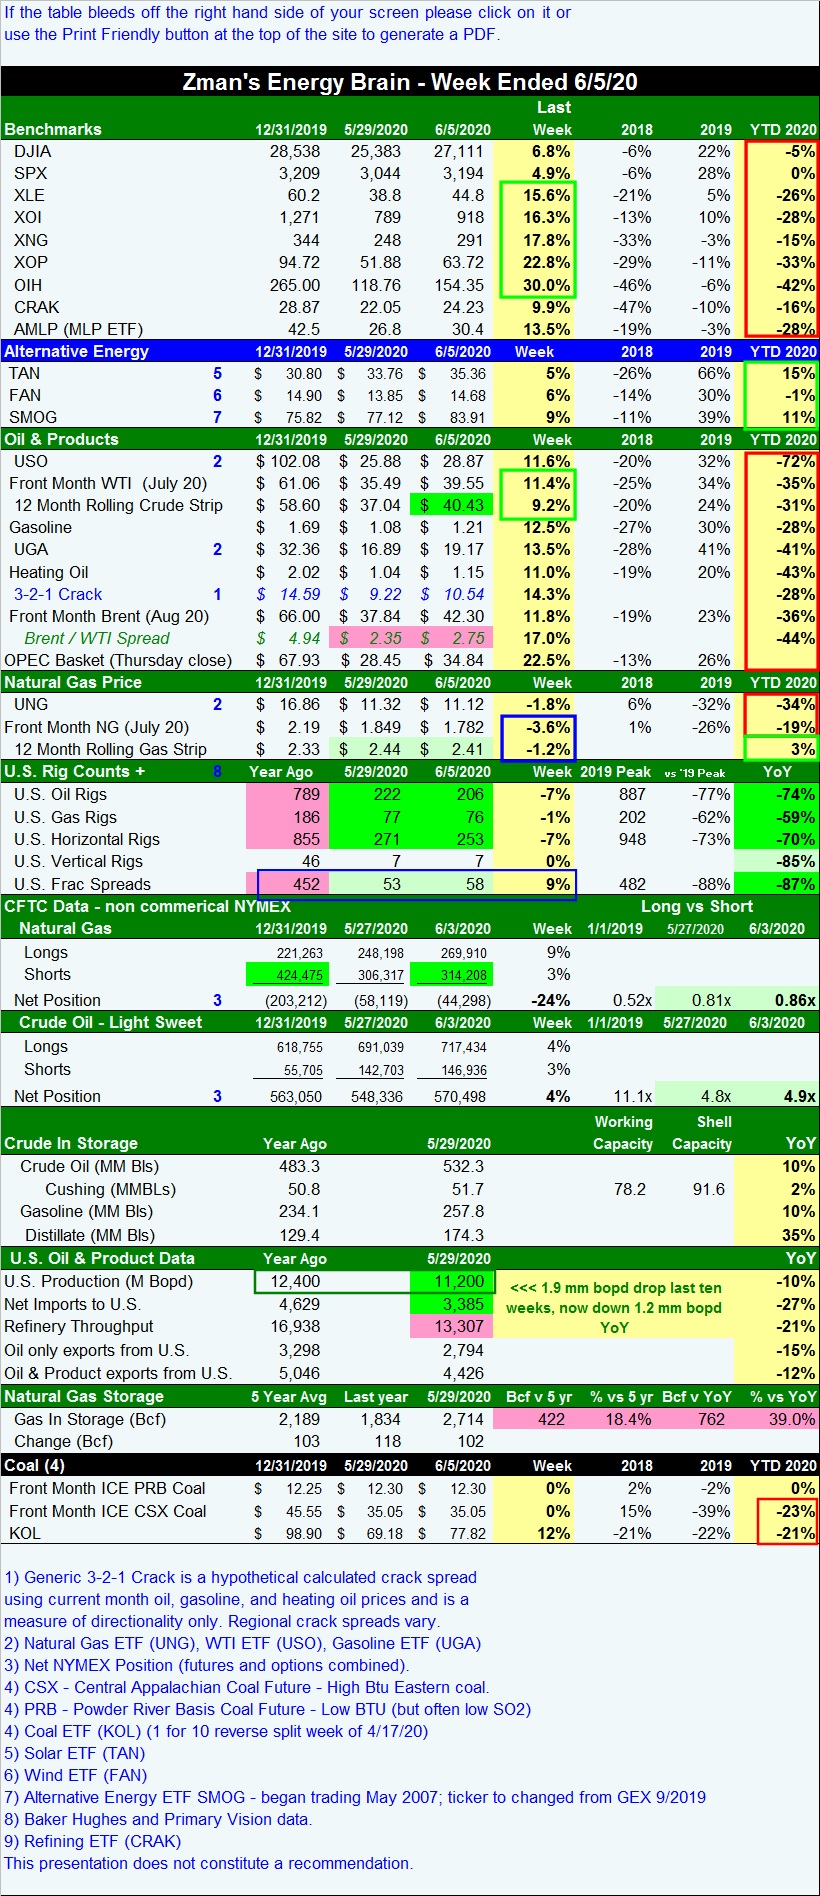820x1896 pixels.
Task: Click the % vs YoY value 39.0%
Action: tap(791, 1419)
